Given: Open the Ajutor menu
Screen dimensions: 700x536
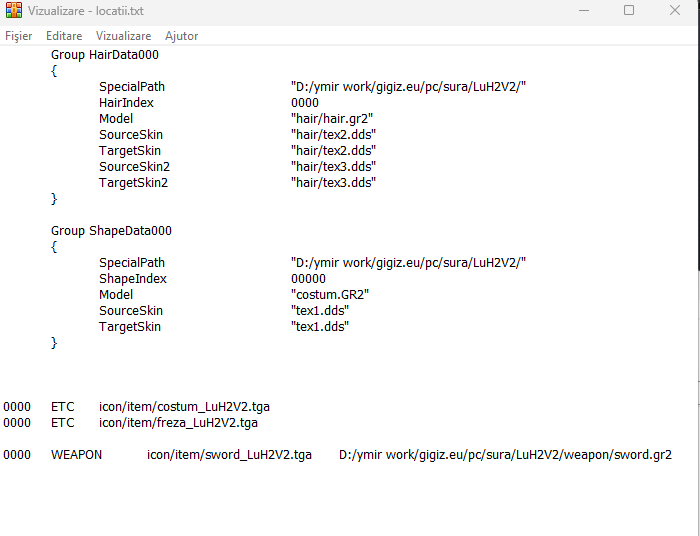Looking at the screenshot, I should [x=181, y=36].
